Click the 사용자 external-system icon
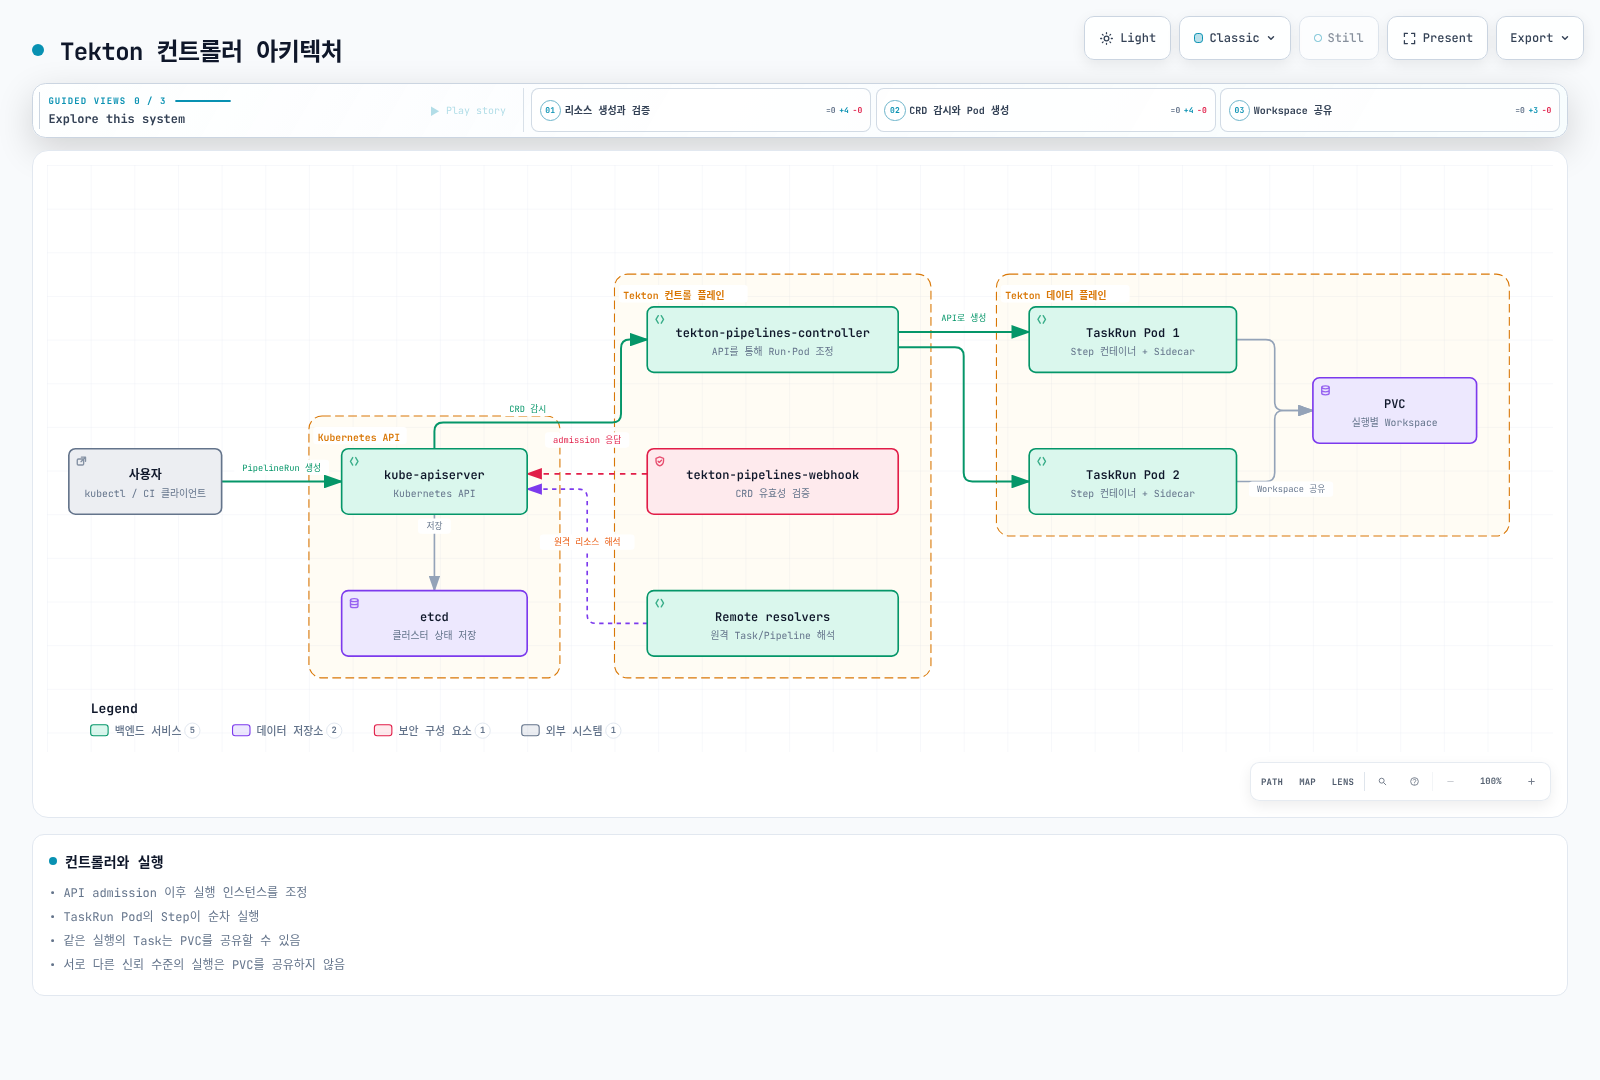Screen dimensions: 1600x1080 click(81, 461)
